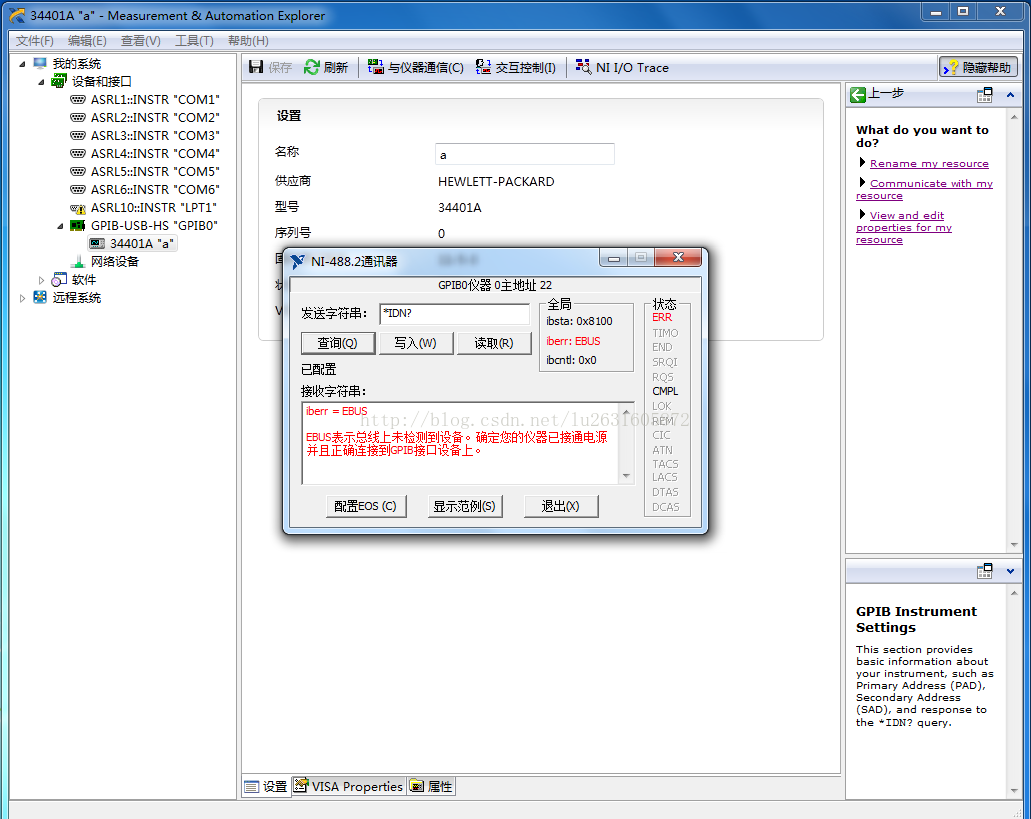
Task: Collapse the top help panel chevron
Action: [1010, 95]
